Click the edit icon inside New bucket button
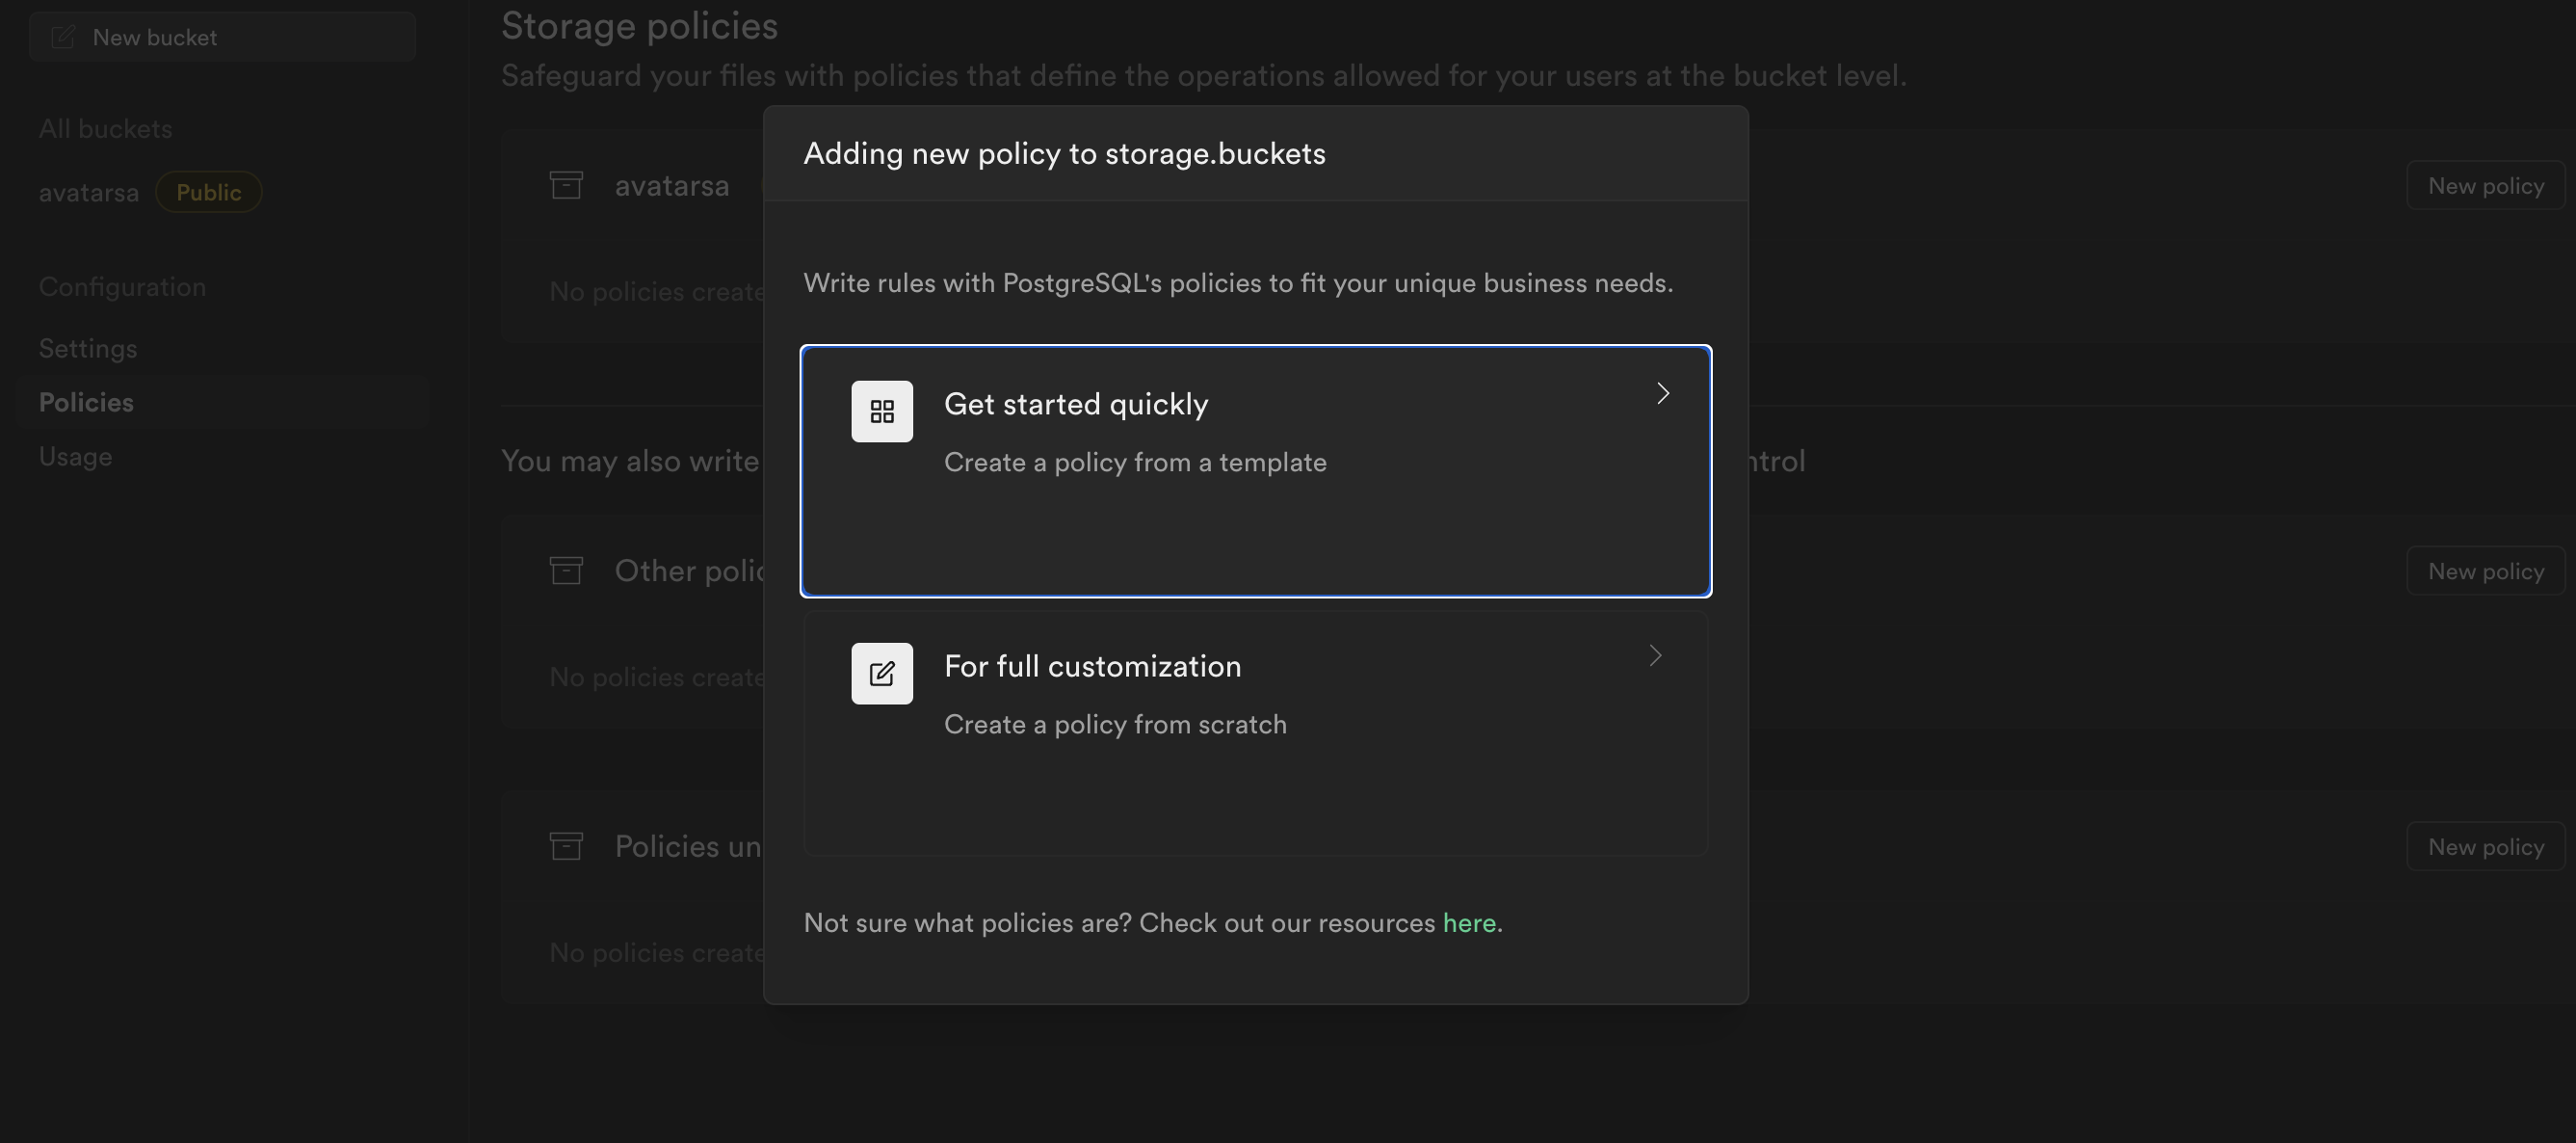 (62, 36)
